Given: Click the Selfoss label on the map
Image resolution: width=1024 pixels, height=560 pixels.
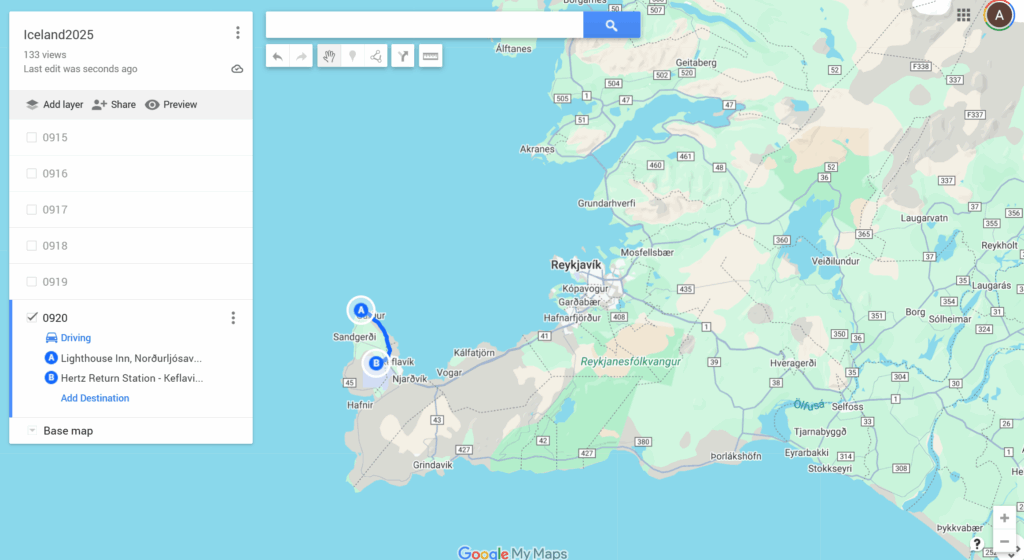Looking at the screenshot, I should coord(847,406).
